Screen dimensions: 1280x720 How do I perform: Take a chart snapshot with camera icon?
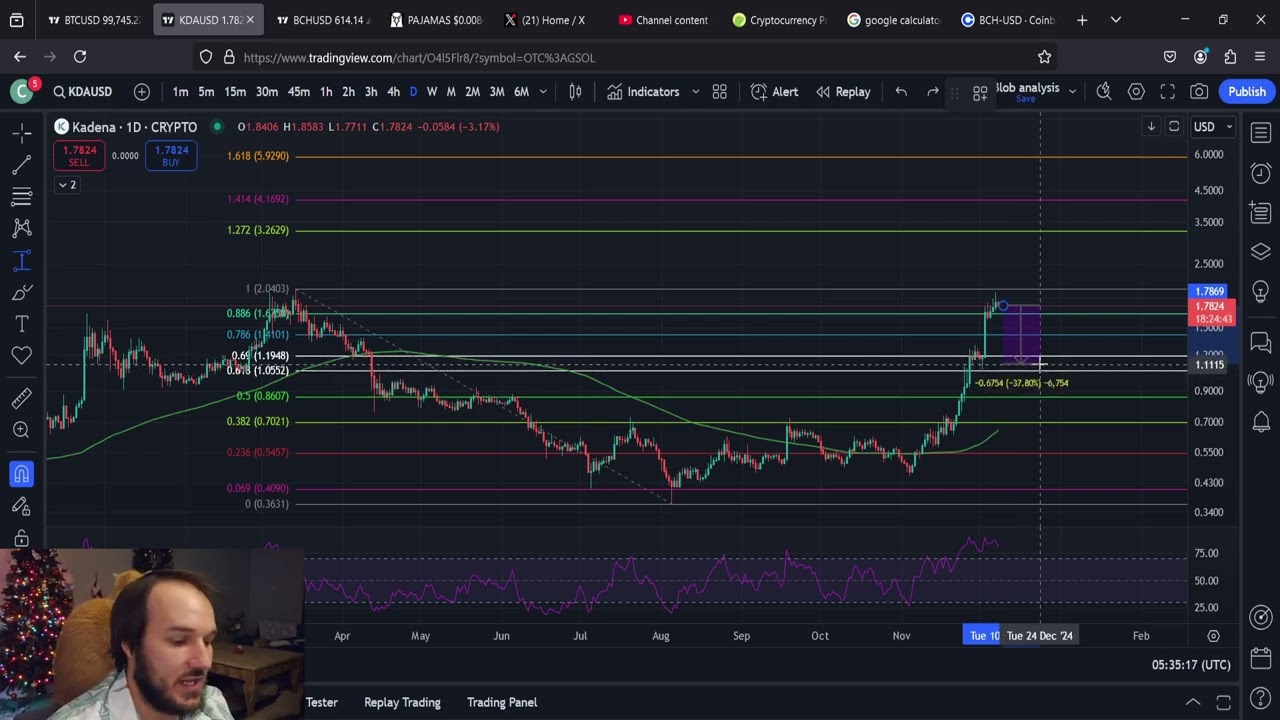coord(1199,92)
